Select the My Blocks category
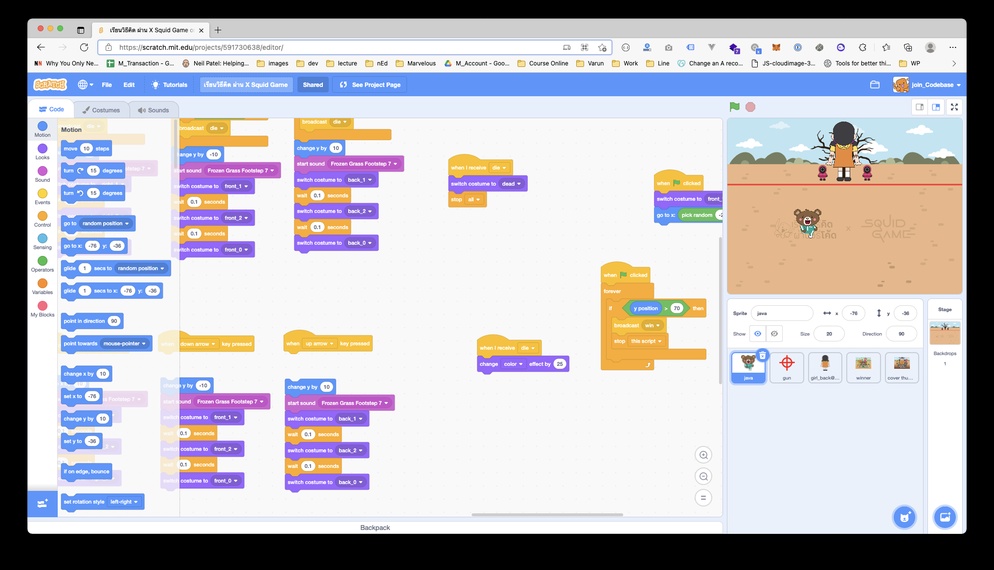The image size is (994, 570). pos(42,309)
